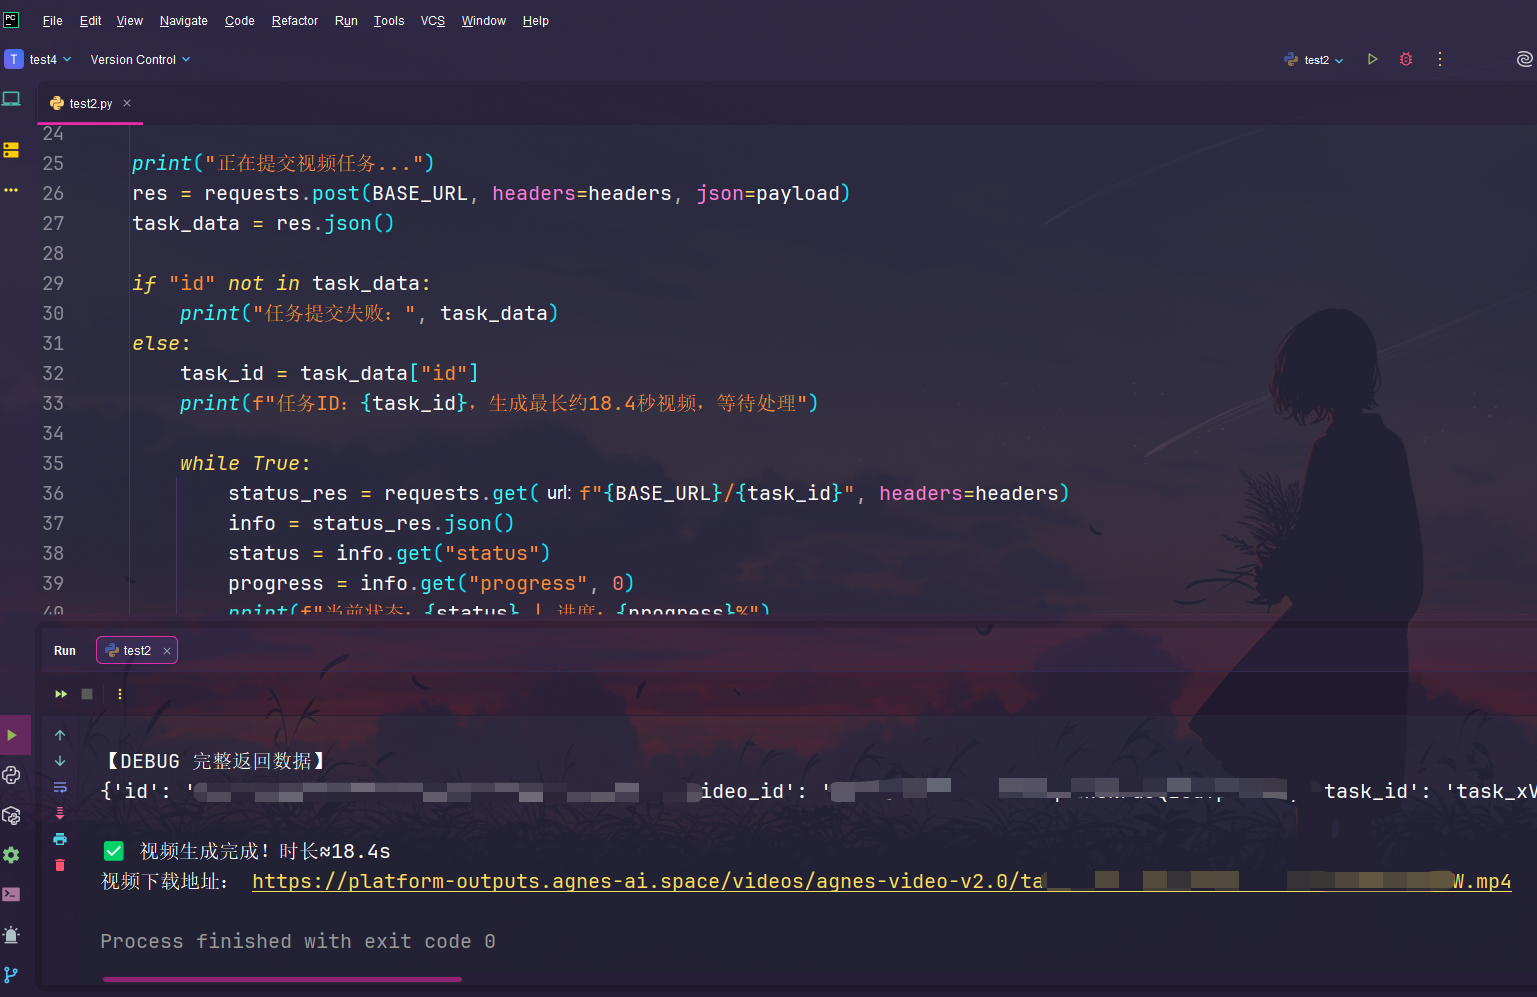Clear all console output
The height and width of the screenshot is (997, 1537).
point(60,865)
